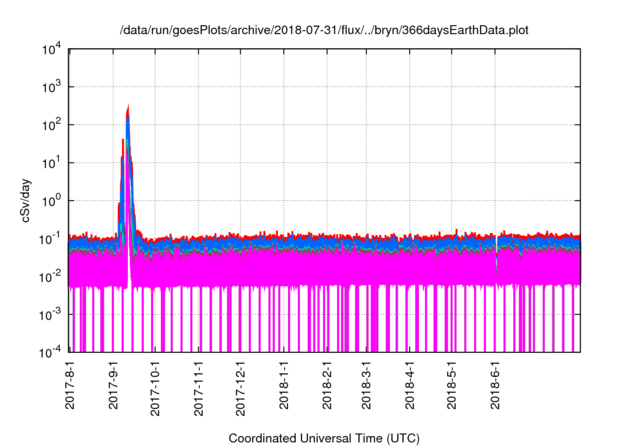Screen dimensions: 640x448
Task: Click the 10^0 y-axis tick label
Action: (50, 200)
